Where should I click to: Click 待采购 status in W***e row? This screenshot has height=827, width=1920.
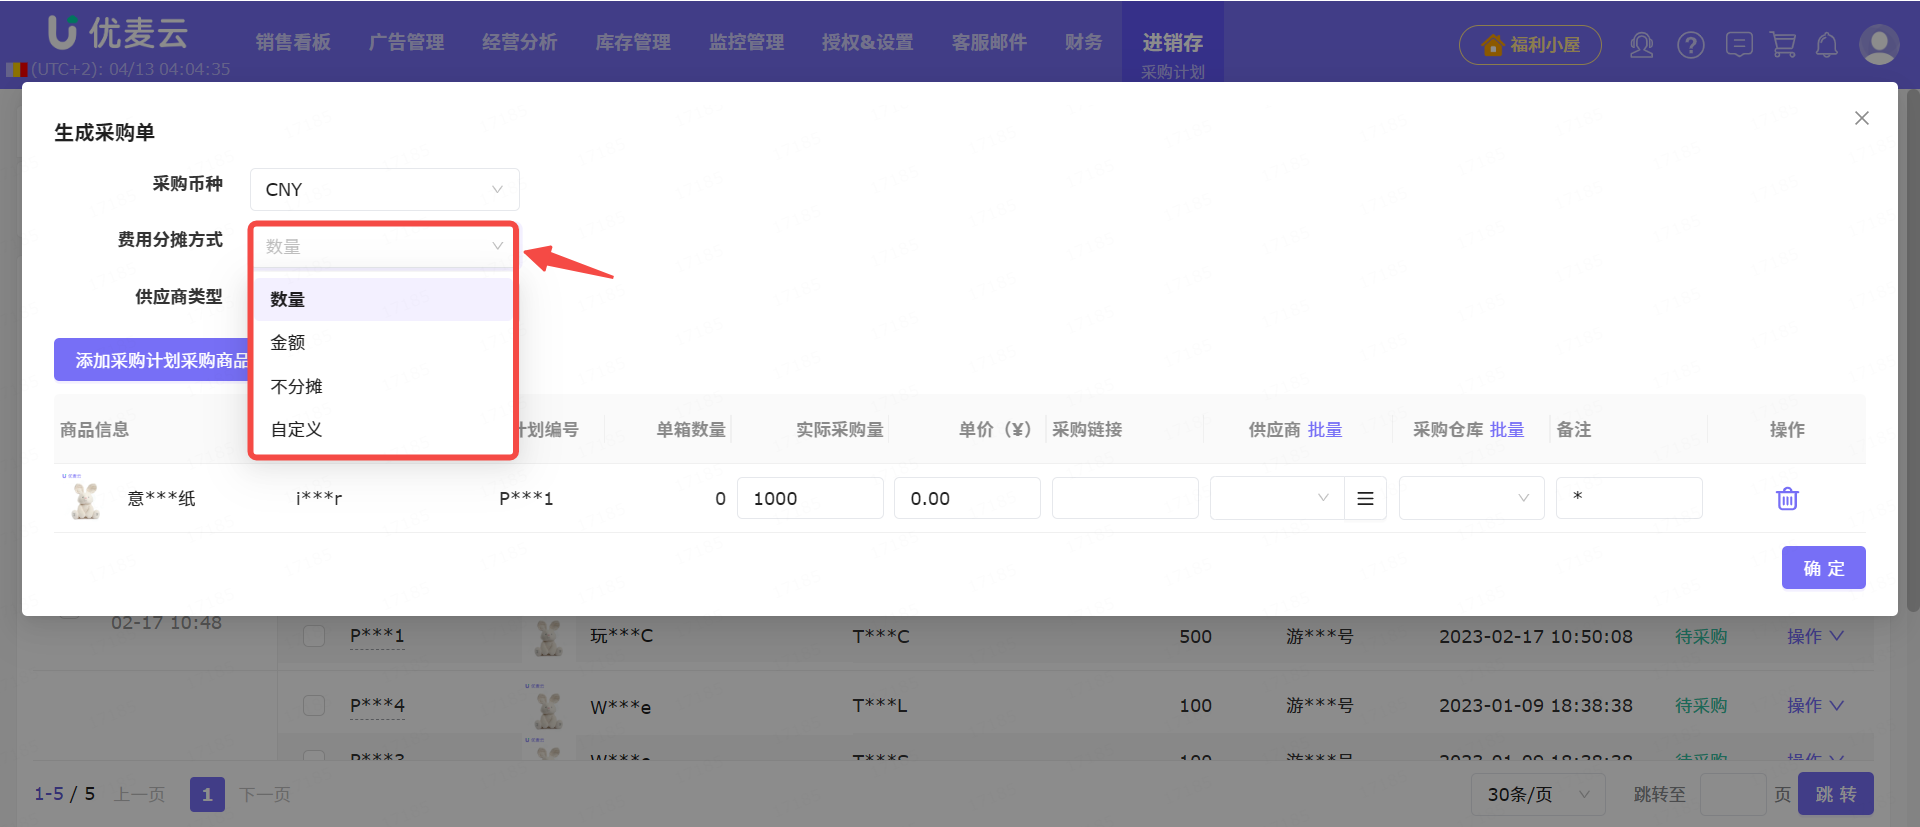point(1701,705)
